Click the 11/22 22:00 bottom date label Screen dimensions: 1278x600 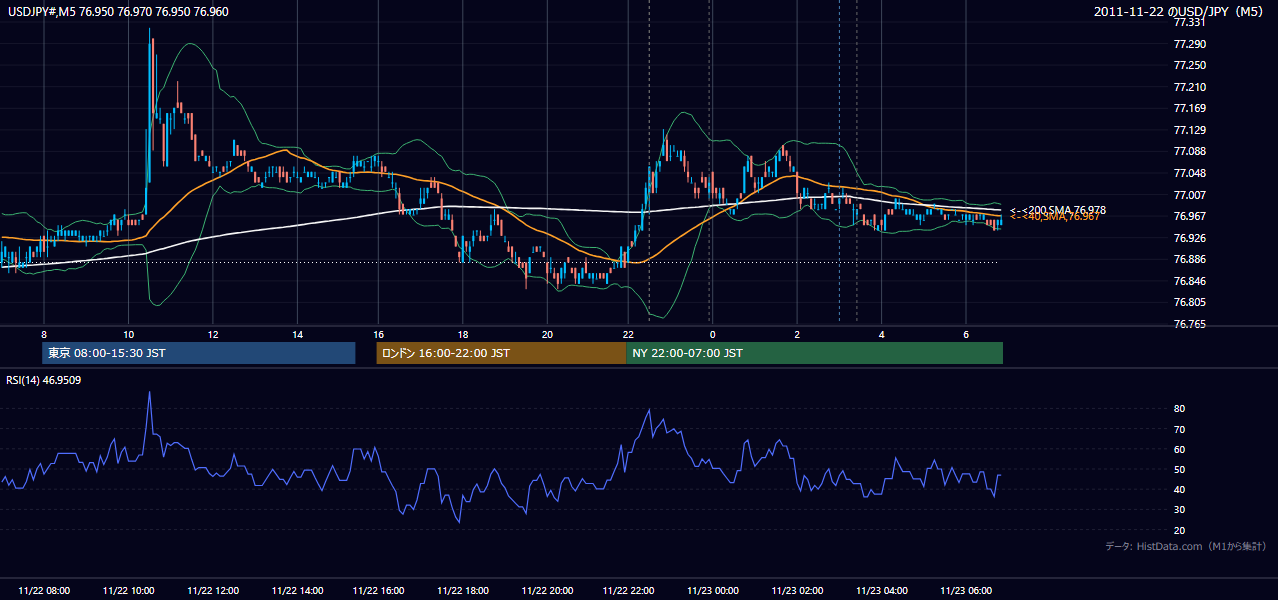point(629,591)
